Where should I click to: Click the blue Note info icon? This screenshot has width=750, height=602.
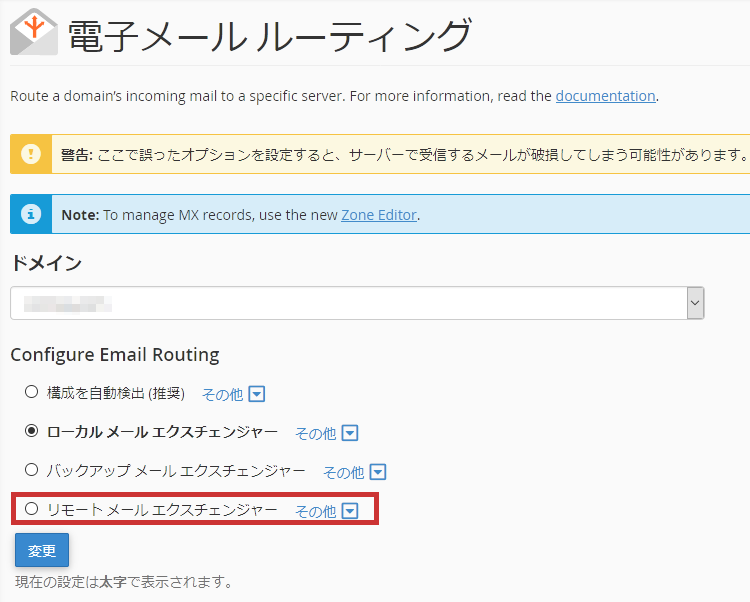tap(32, 214)
